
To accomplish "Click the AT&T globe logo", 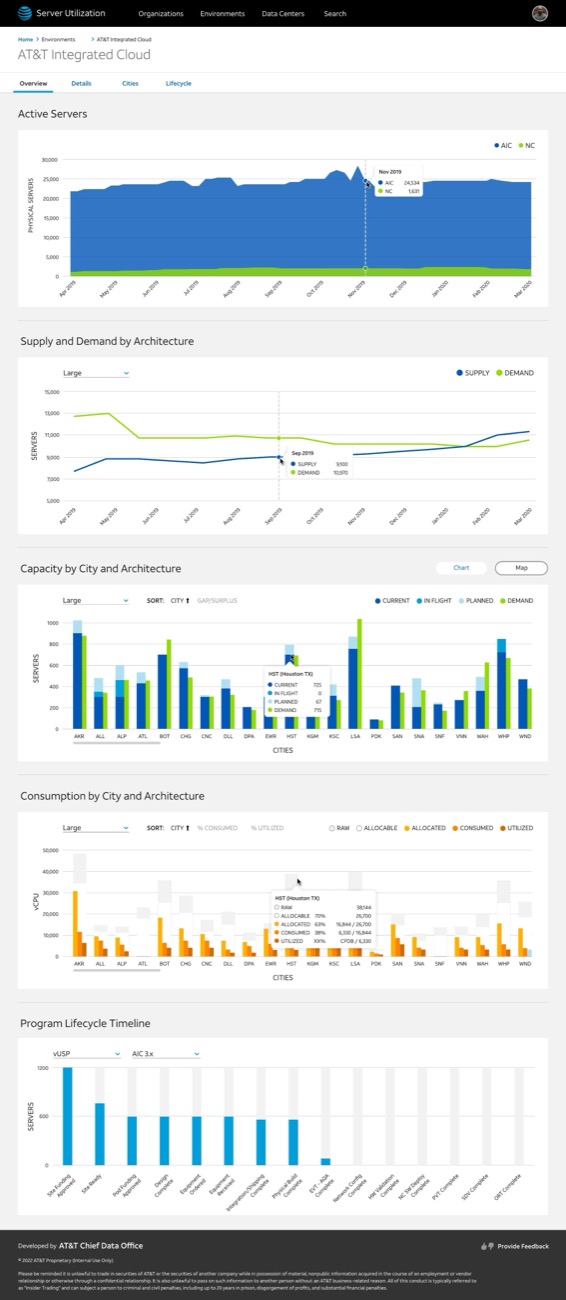I will tap(24, 14).
